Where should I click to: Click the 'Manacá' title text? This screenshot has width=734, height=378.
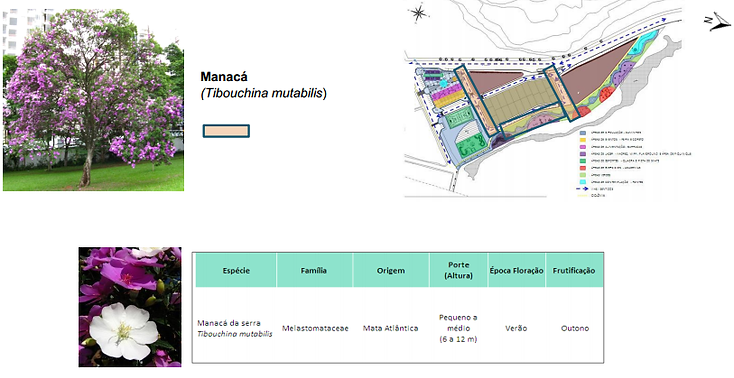tap(224, 77)
